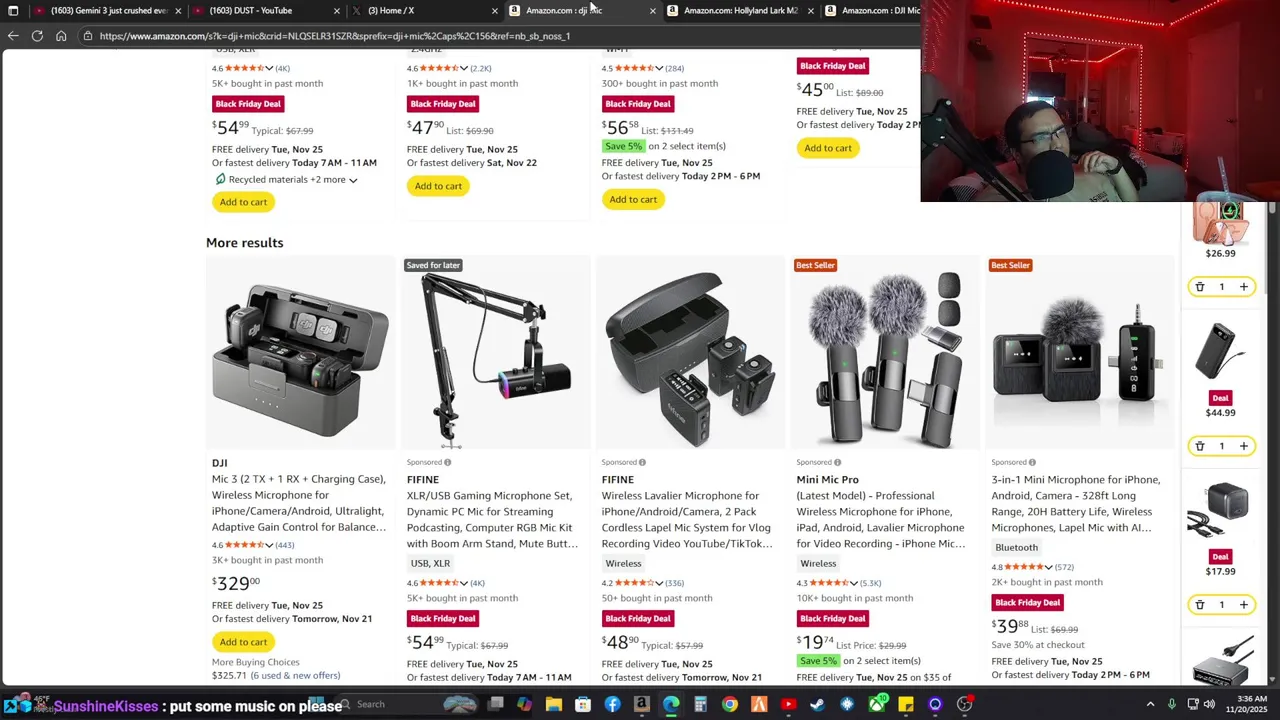Viewport: 1280px width, 720px height.
Task: Add the top-row $47.90 item to cart
Action: [x=438, y=186]
